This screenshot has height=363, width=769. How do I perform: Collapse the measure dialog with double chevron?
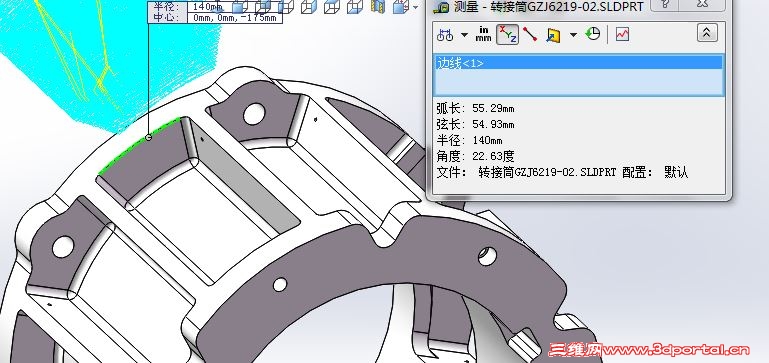coord(707,33)
